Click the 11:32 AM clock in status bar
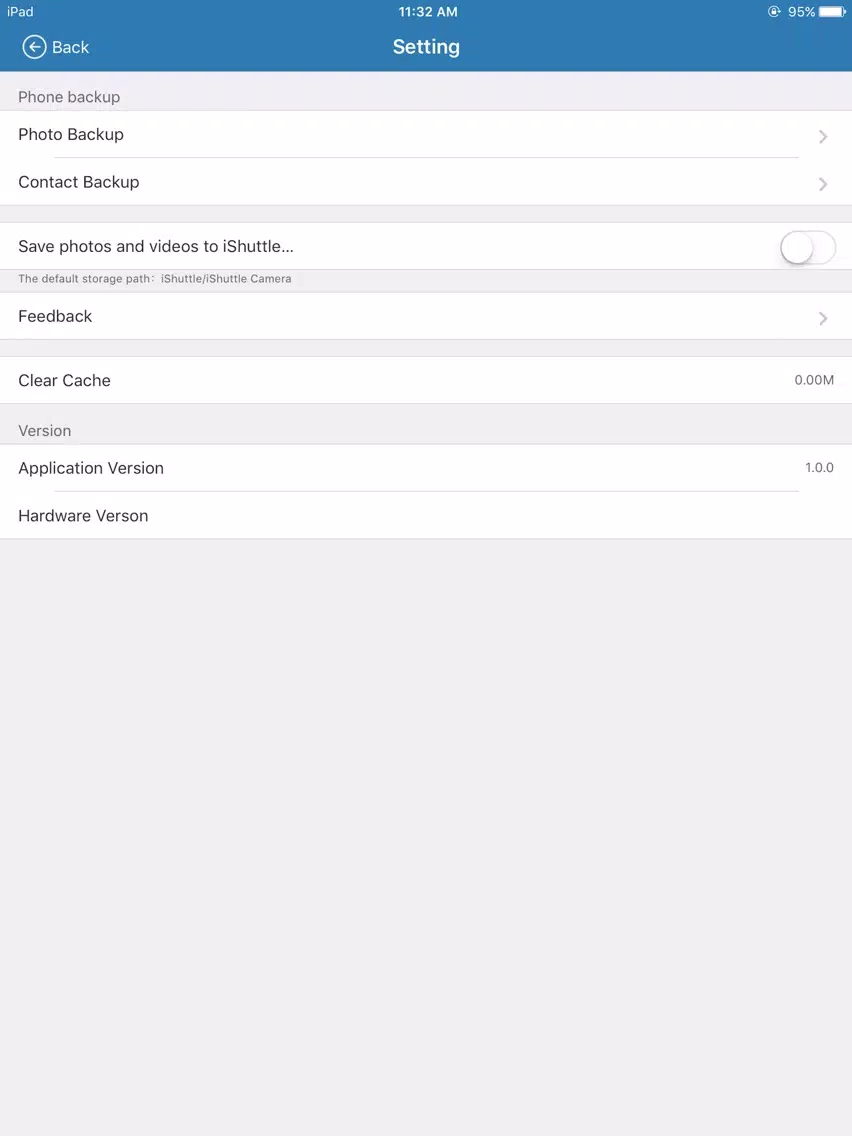Viewport: 852px width, 1136px height. pos(427,12)
